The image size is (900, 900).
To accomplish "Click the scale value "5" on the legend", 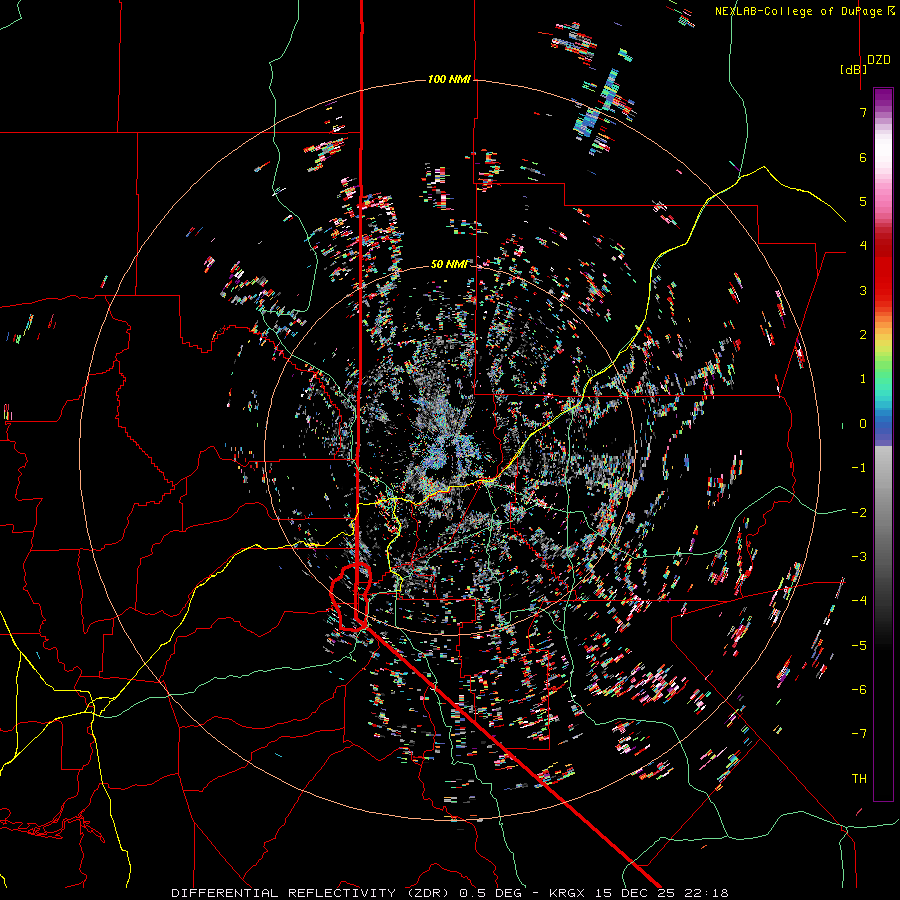I will (x=863, y=201).
